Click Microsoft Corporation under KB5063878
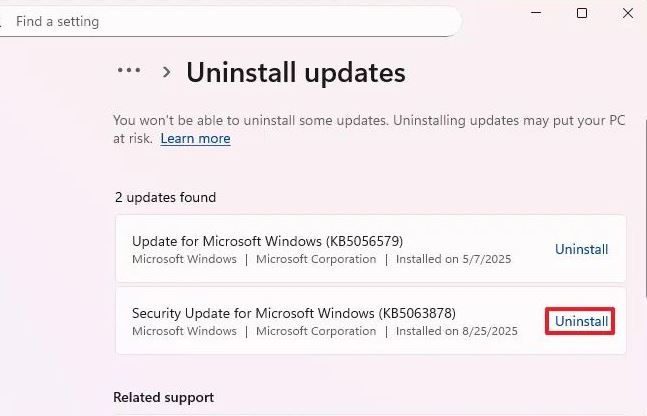The width and height of the screenshot is (647, 416). coord(316,331)
